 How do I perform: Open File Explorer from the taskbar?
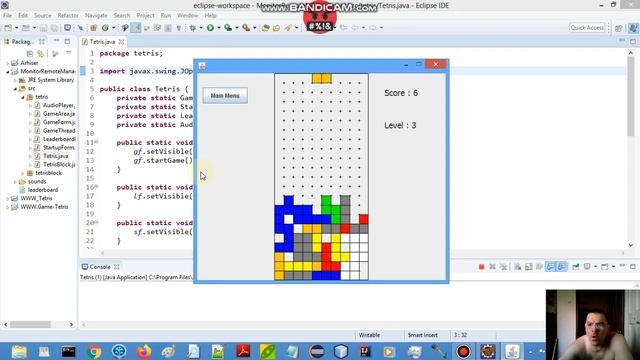(x=19, y=351)
